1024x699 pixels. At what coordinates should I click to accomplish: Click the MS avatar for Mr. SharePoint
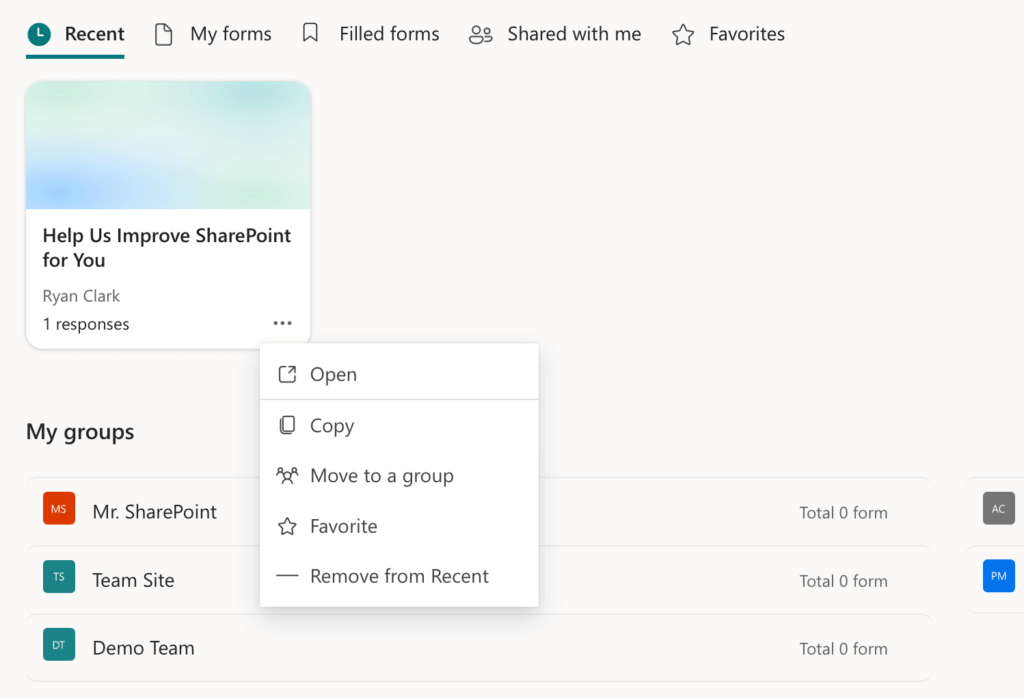pos(59,508)
